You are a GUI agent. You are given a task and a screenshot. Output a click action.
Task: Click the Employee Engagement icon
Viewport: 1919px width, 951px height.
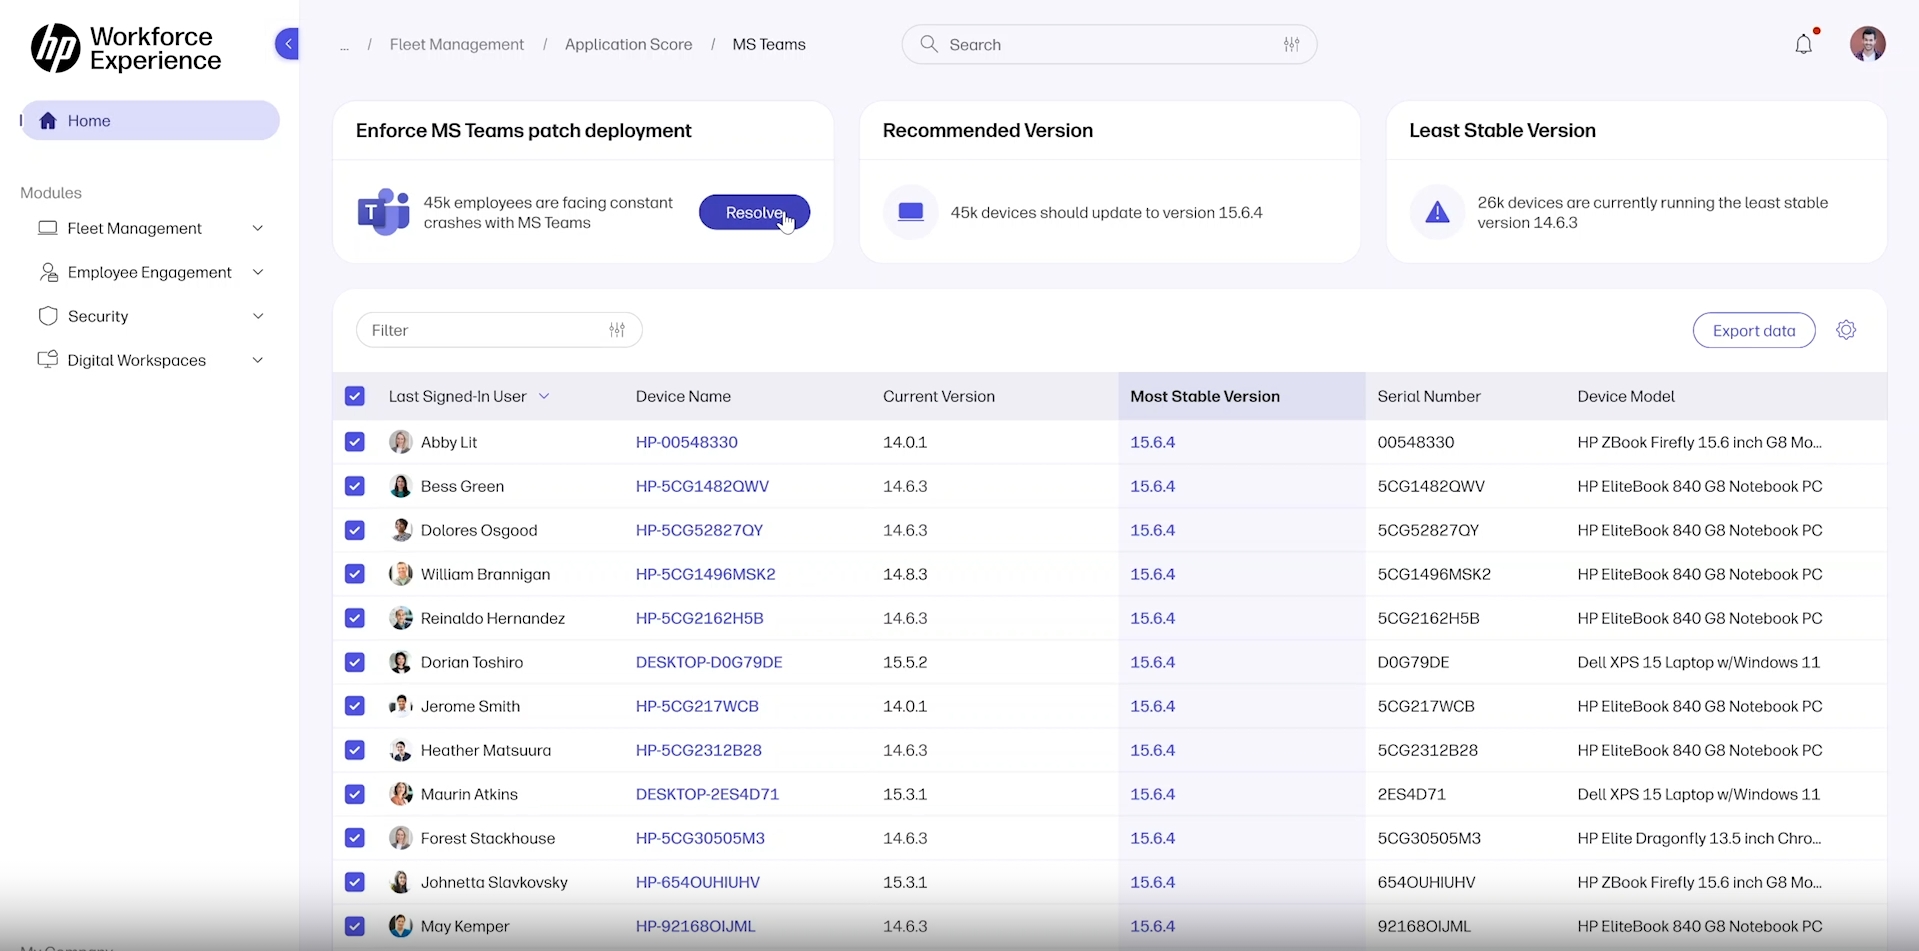[x=48, y=271]
